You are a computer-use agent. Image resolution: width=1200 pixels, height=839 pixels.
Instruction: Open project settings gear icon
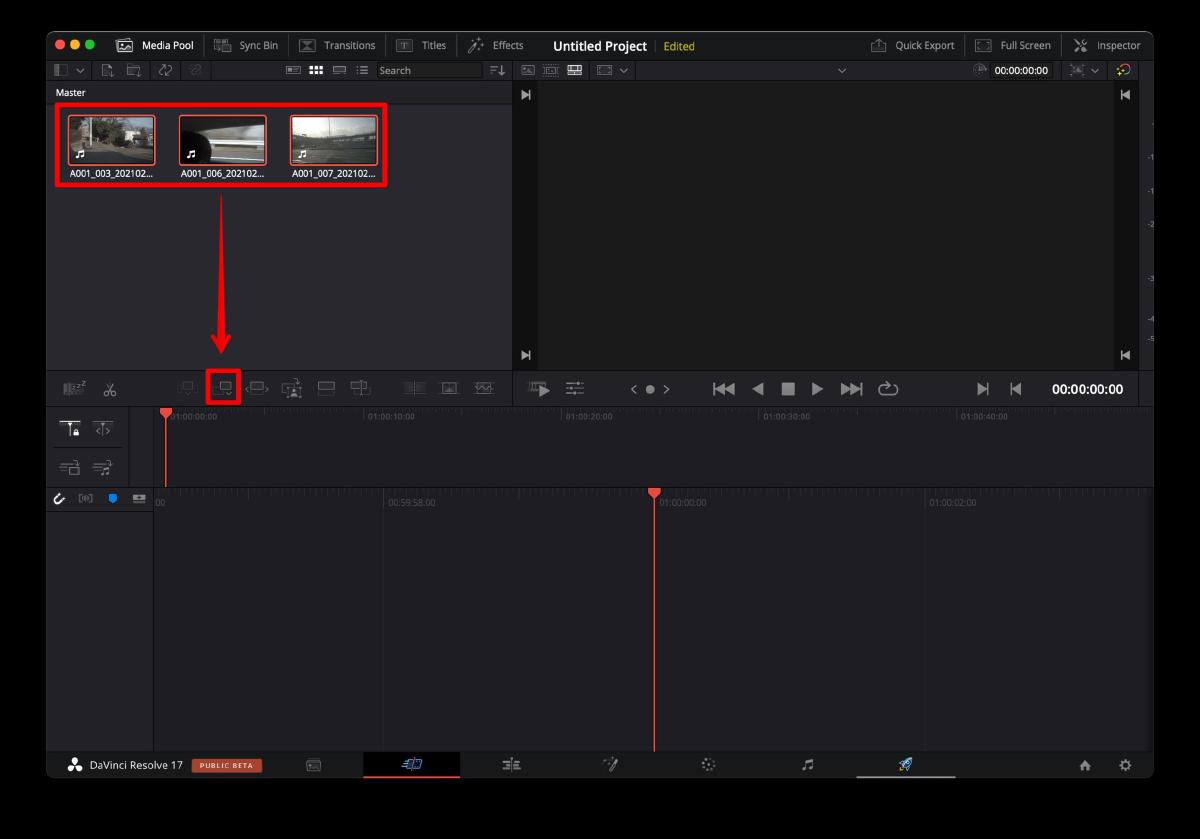(x=1125, y=765)
